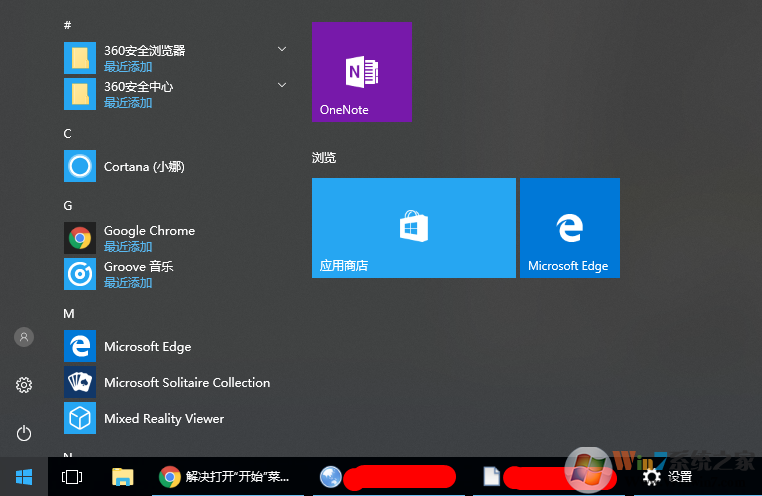Open Microsoft Solitaire Collection
This screenshot has height=496, width=762.
pos(186,382)
